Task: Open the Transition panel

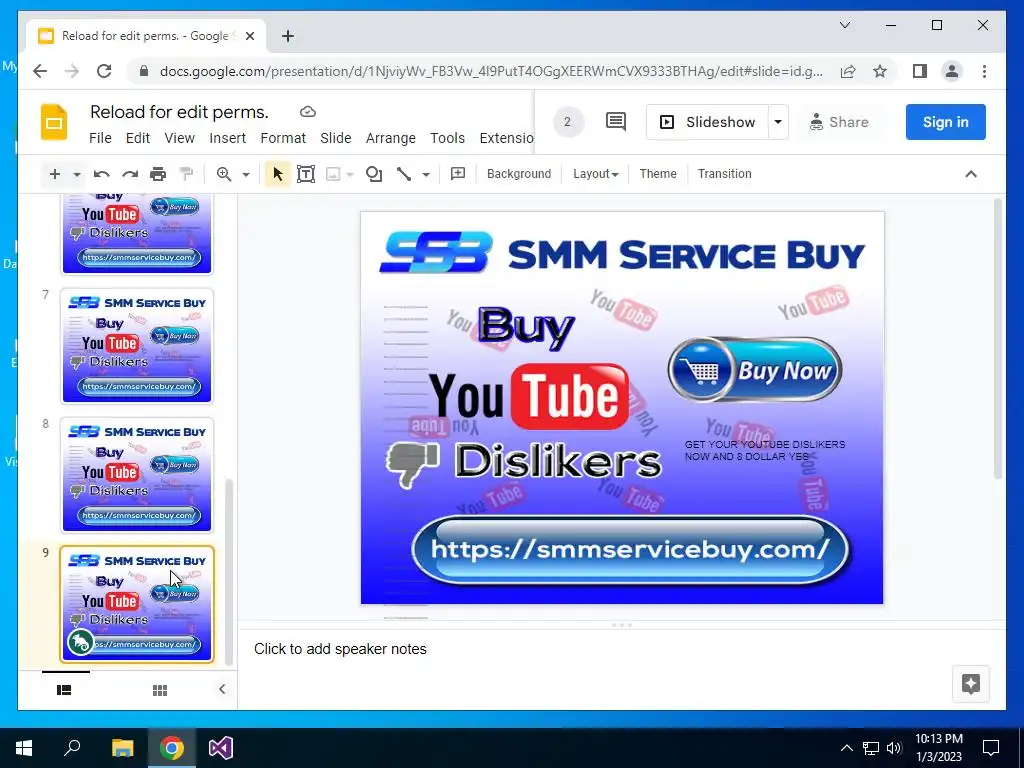Action: pos(724,174)
